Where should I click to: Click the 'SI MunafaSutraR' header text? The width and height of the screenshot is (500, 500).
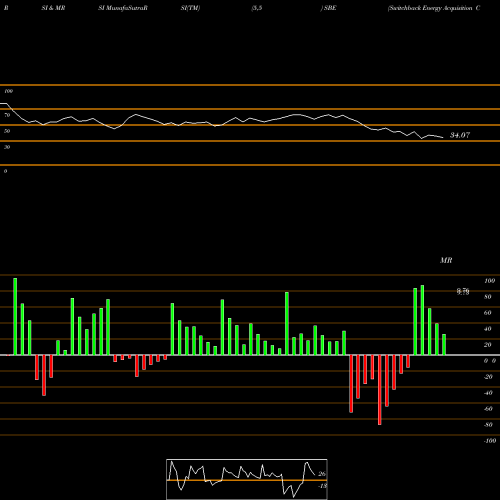[123, 8]
